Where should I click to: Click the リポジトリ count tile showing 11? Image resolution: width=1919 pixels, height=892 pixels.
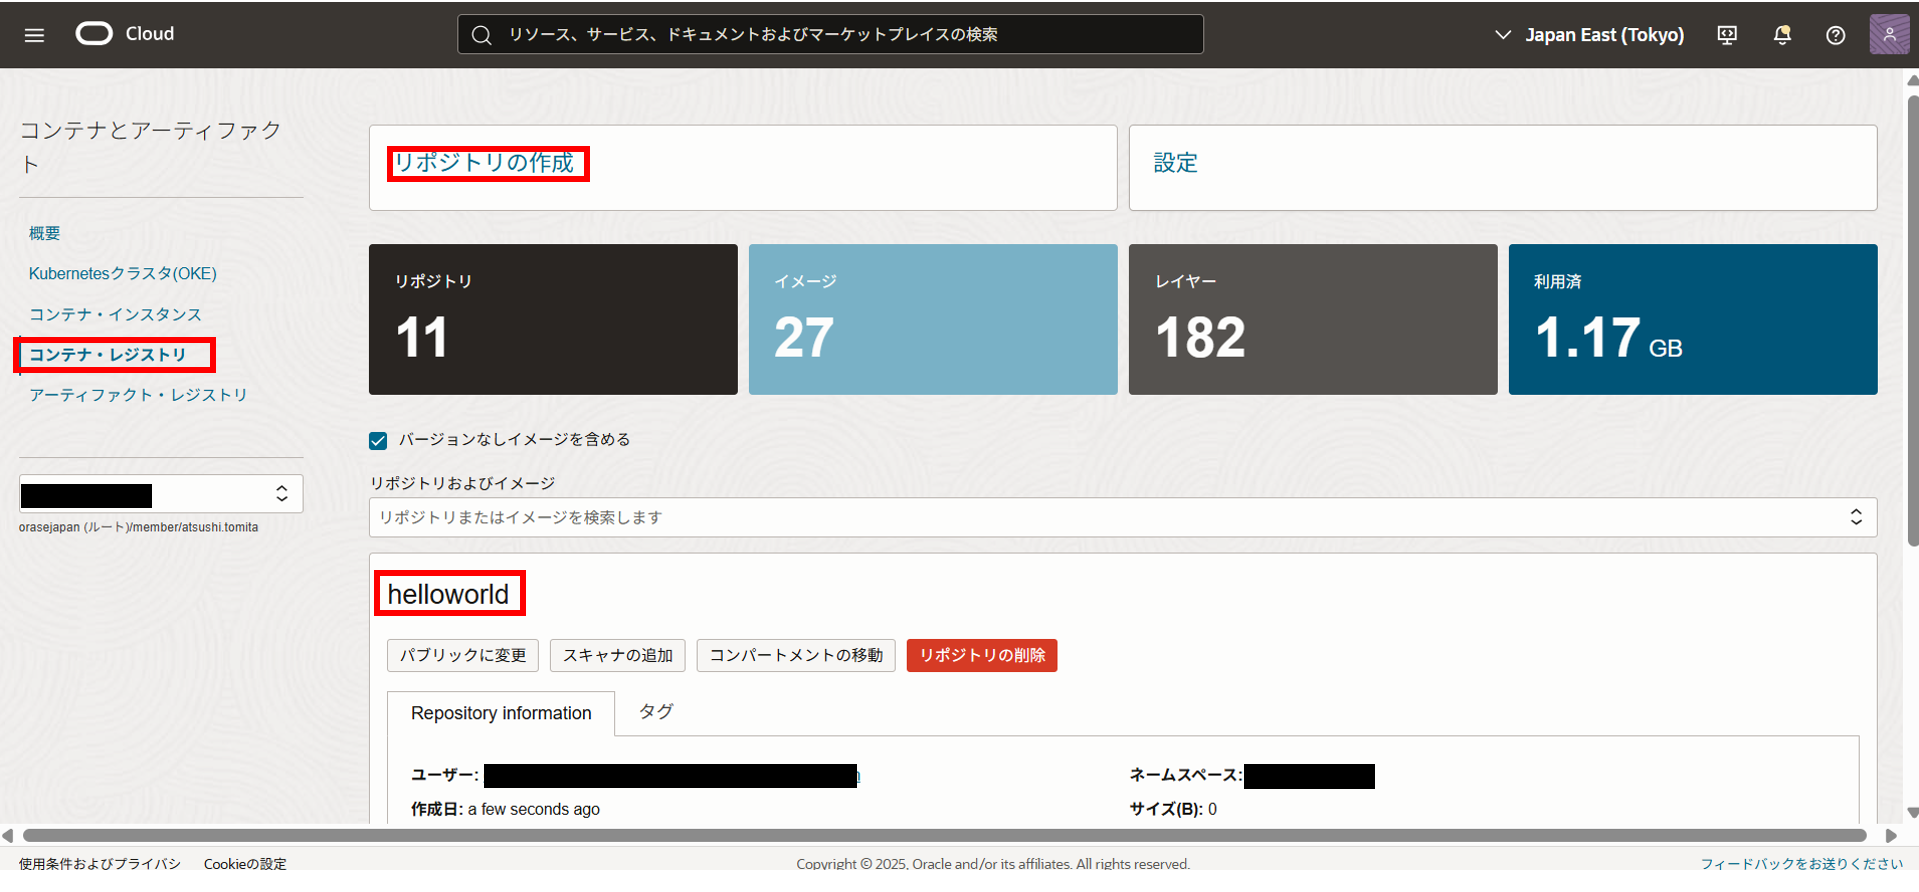pos(553,319)
